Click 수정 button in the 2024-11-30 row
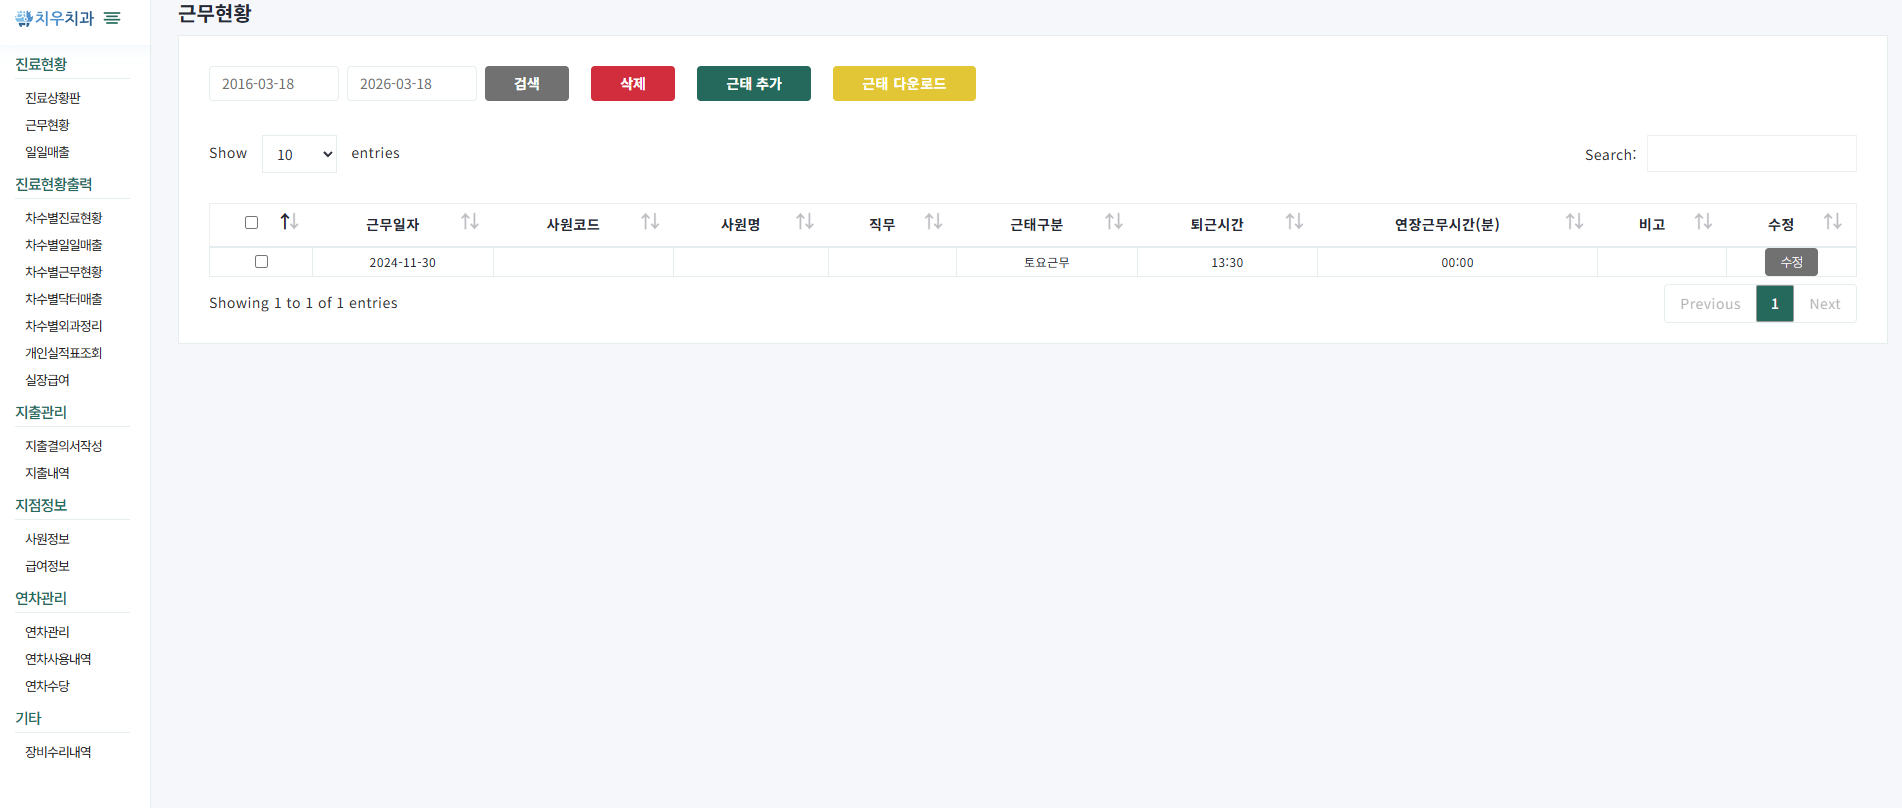The width and height of the screenshot is (1902, 808). click(x=1791, y=262)
